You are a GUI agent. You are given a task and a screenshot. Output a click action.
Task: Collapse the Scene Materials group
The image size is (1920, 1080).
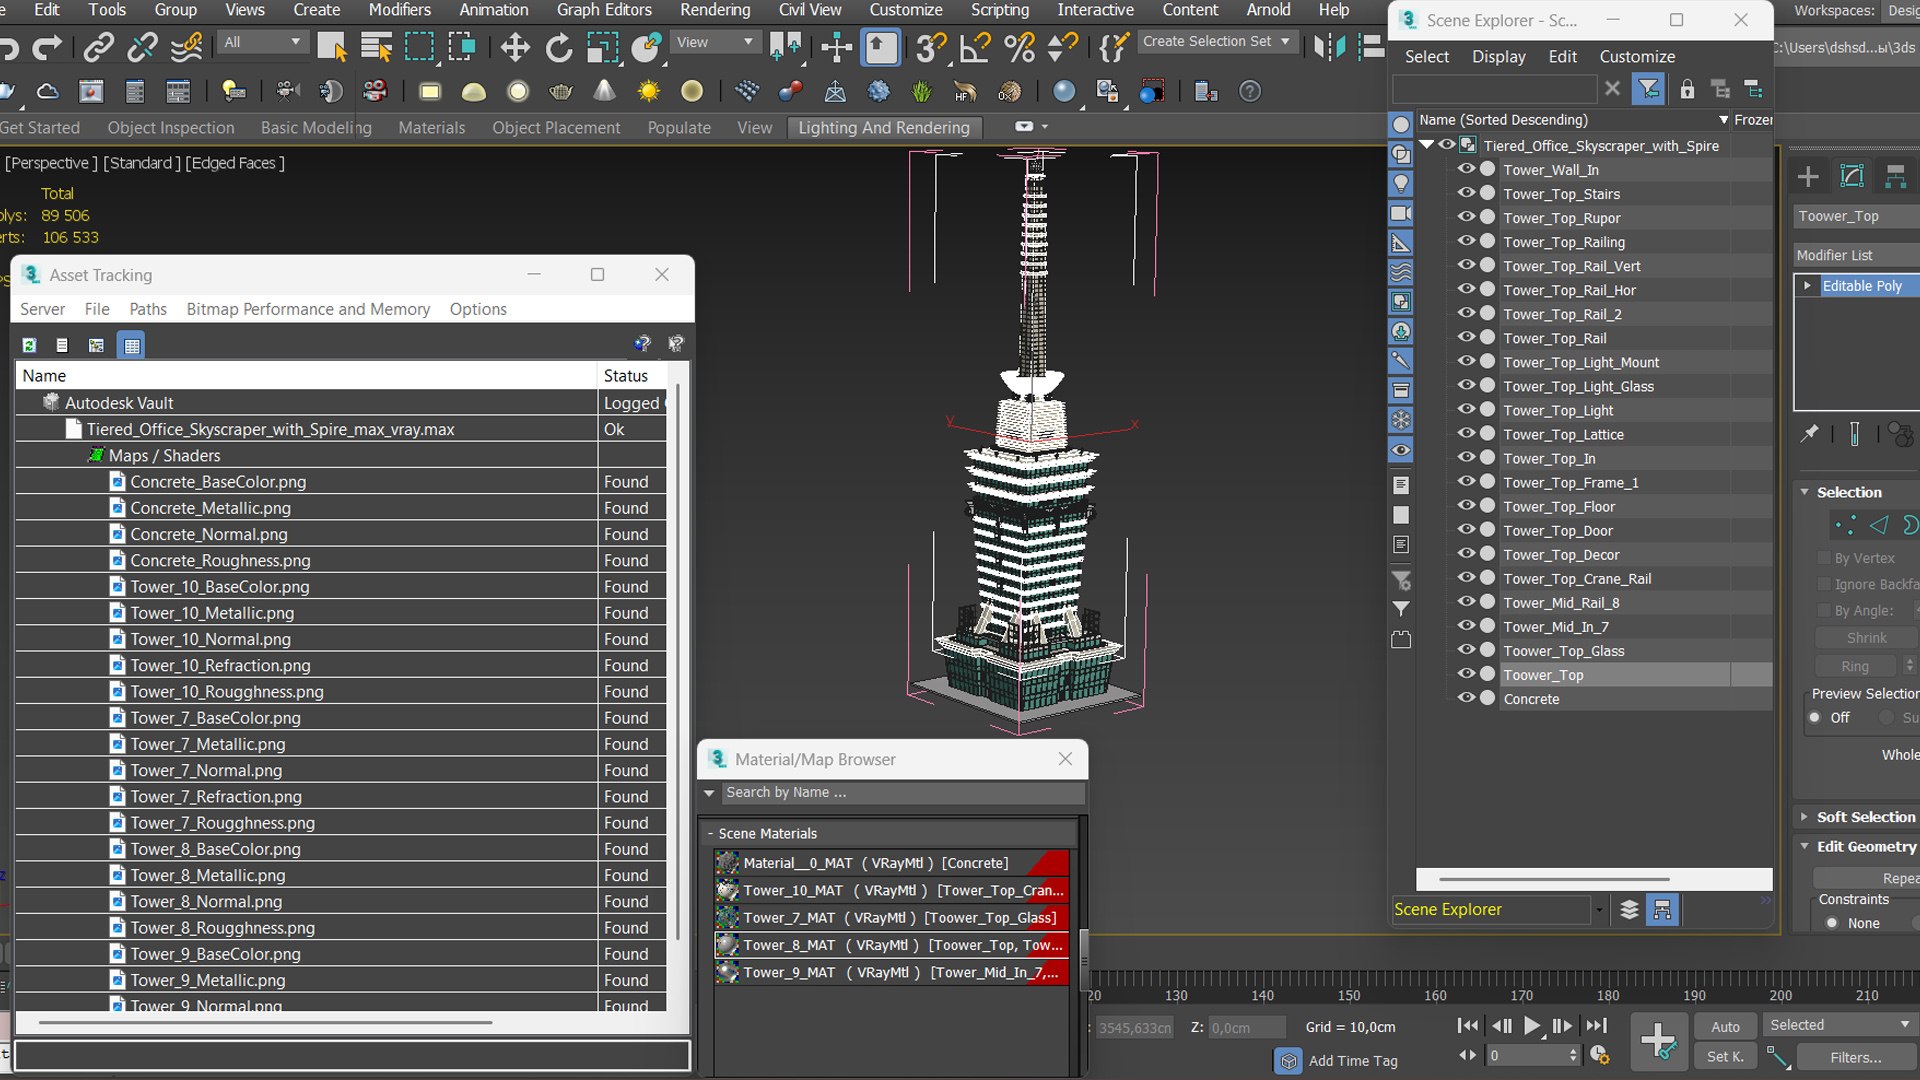[x=711, y=833]
